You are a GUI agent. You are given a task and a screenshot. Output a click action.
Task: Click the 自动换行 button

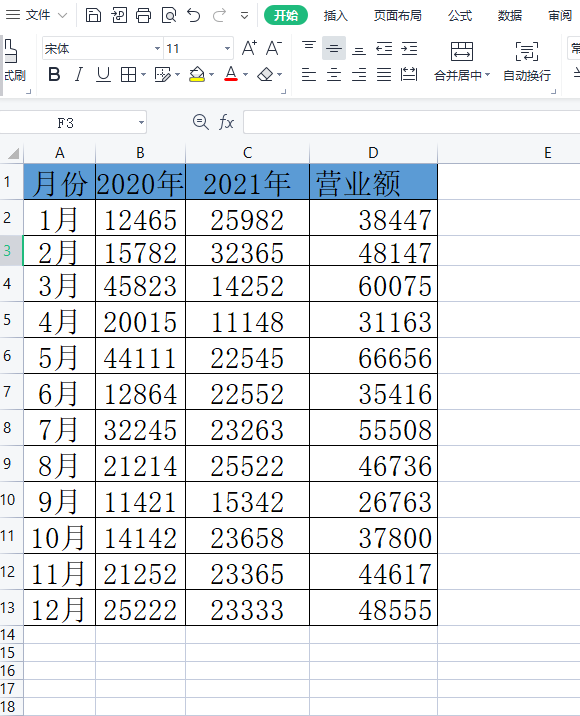point(527,62)
